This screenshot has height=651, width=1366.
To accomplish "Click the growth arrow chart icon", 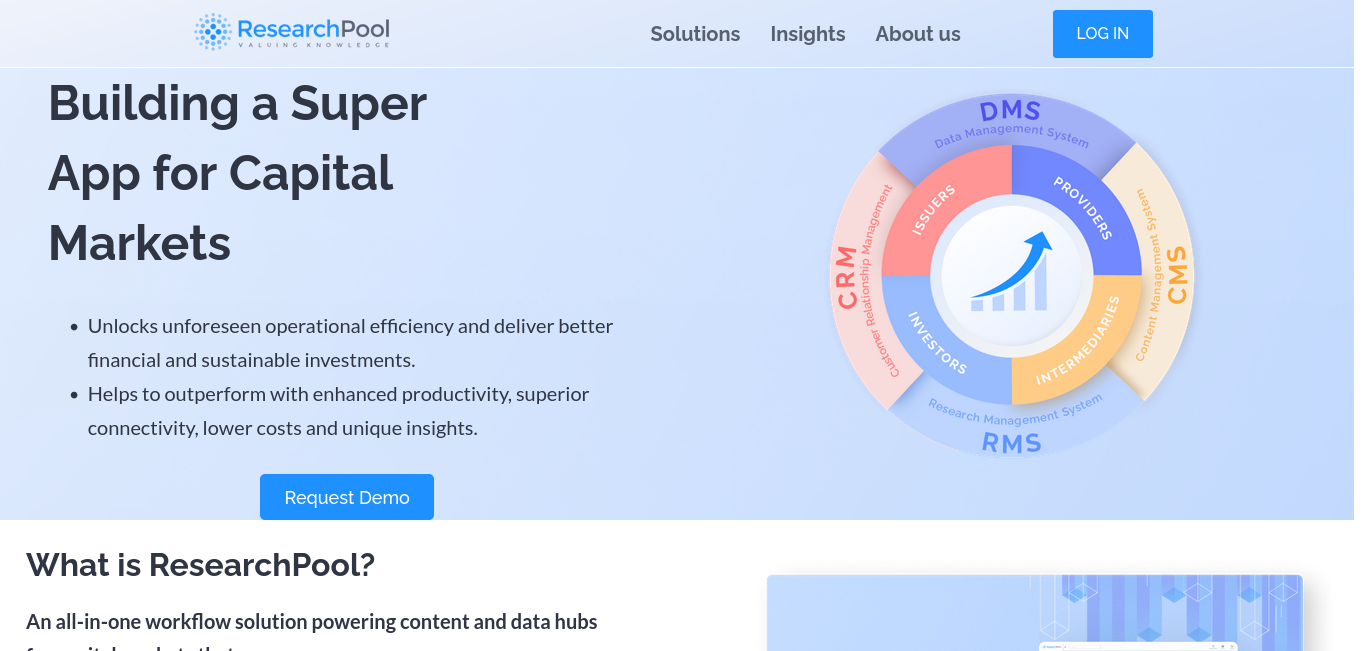I will pyautogui.click(x=1011, y=272).
